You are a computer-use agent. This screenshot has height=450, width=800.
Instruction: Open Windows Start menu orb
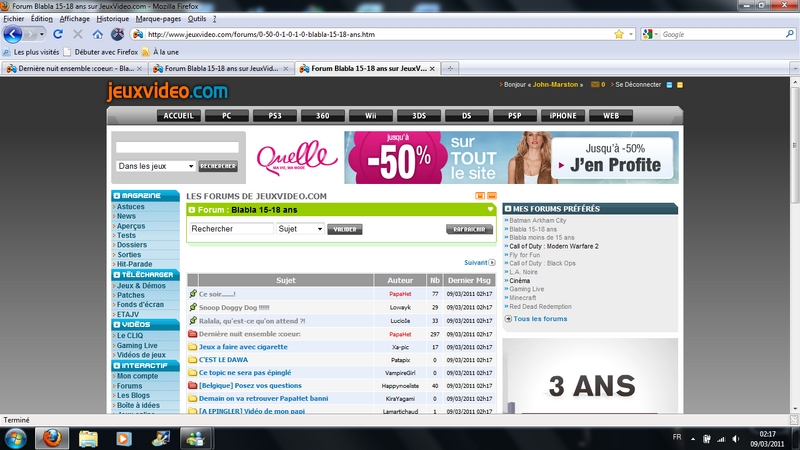(x=15, y=438)
